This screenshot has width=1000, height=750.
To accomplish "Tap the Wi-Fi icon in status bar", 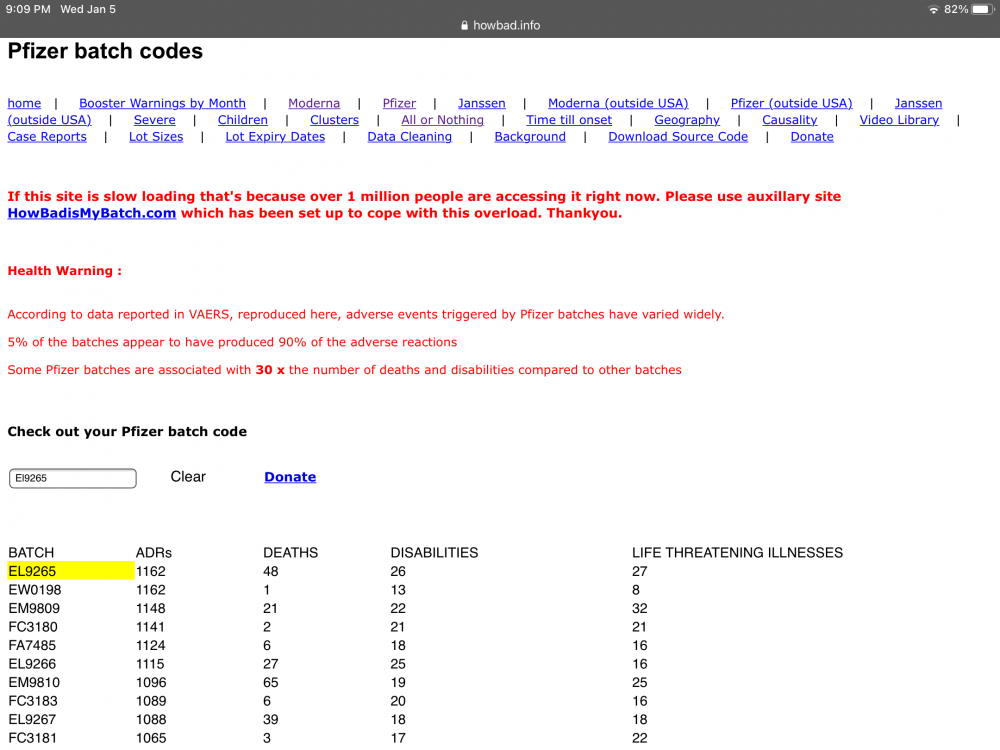I will point(933,9).
